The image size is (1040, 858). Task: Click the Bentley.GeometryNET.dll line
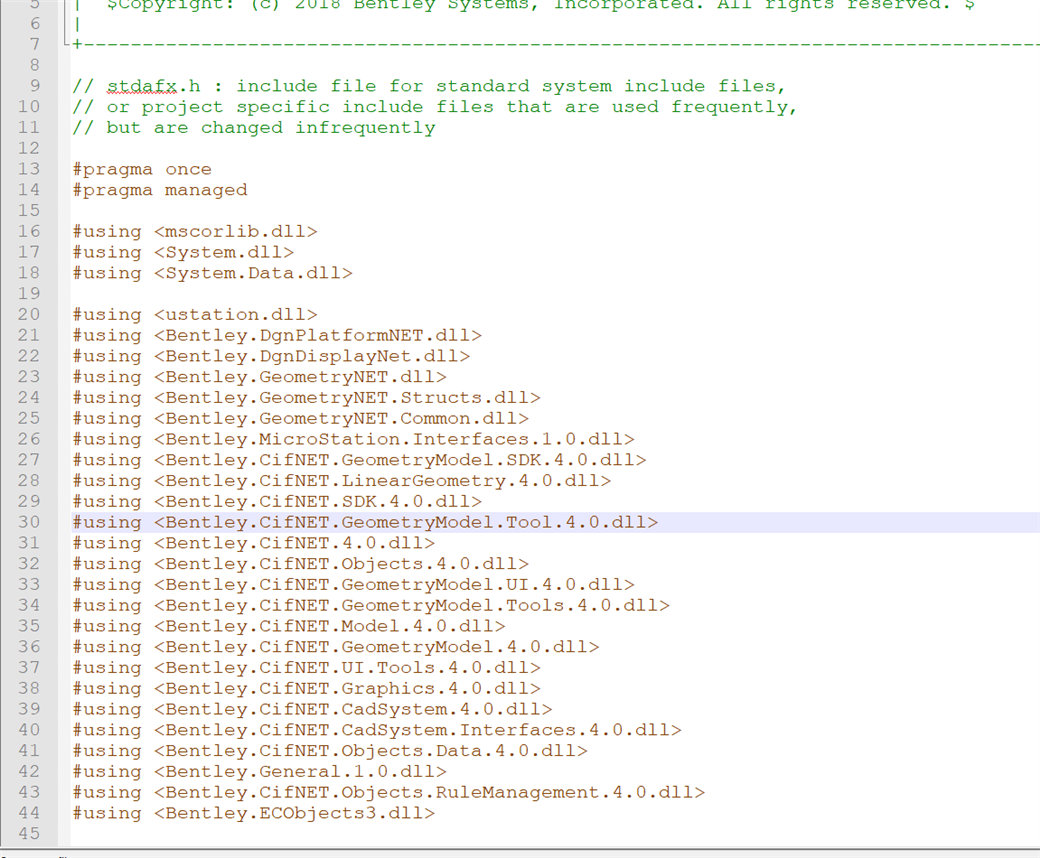pos(259,377)
